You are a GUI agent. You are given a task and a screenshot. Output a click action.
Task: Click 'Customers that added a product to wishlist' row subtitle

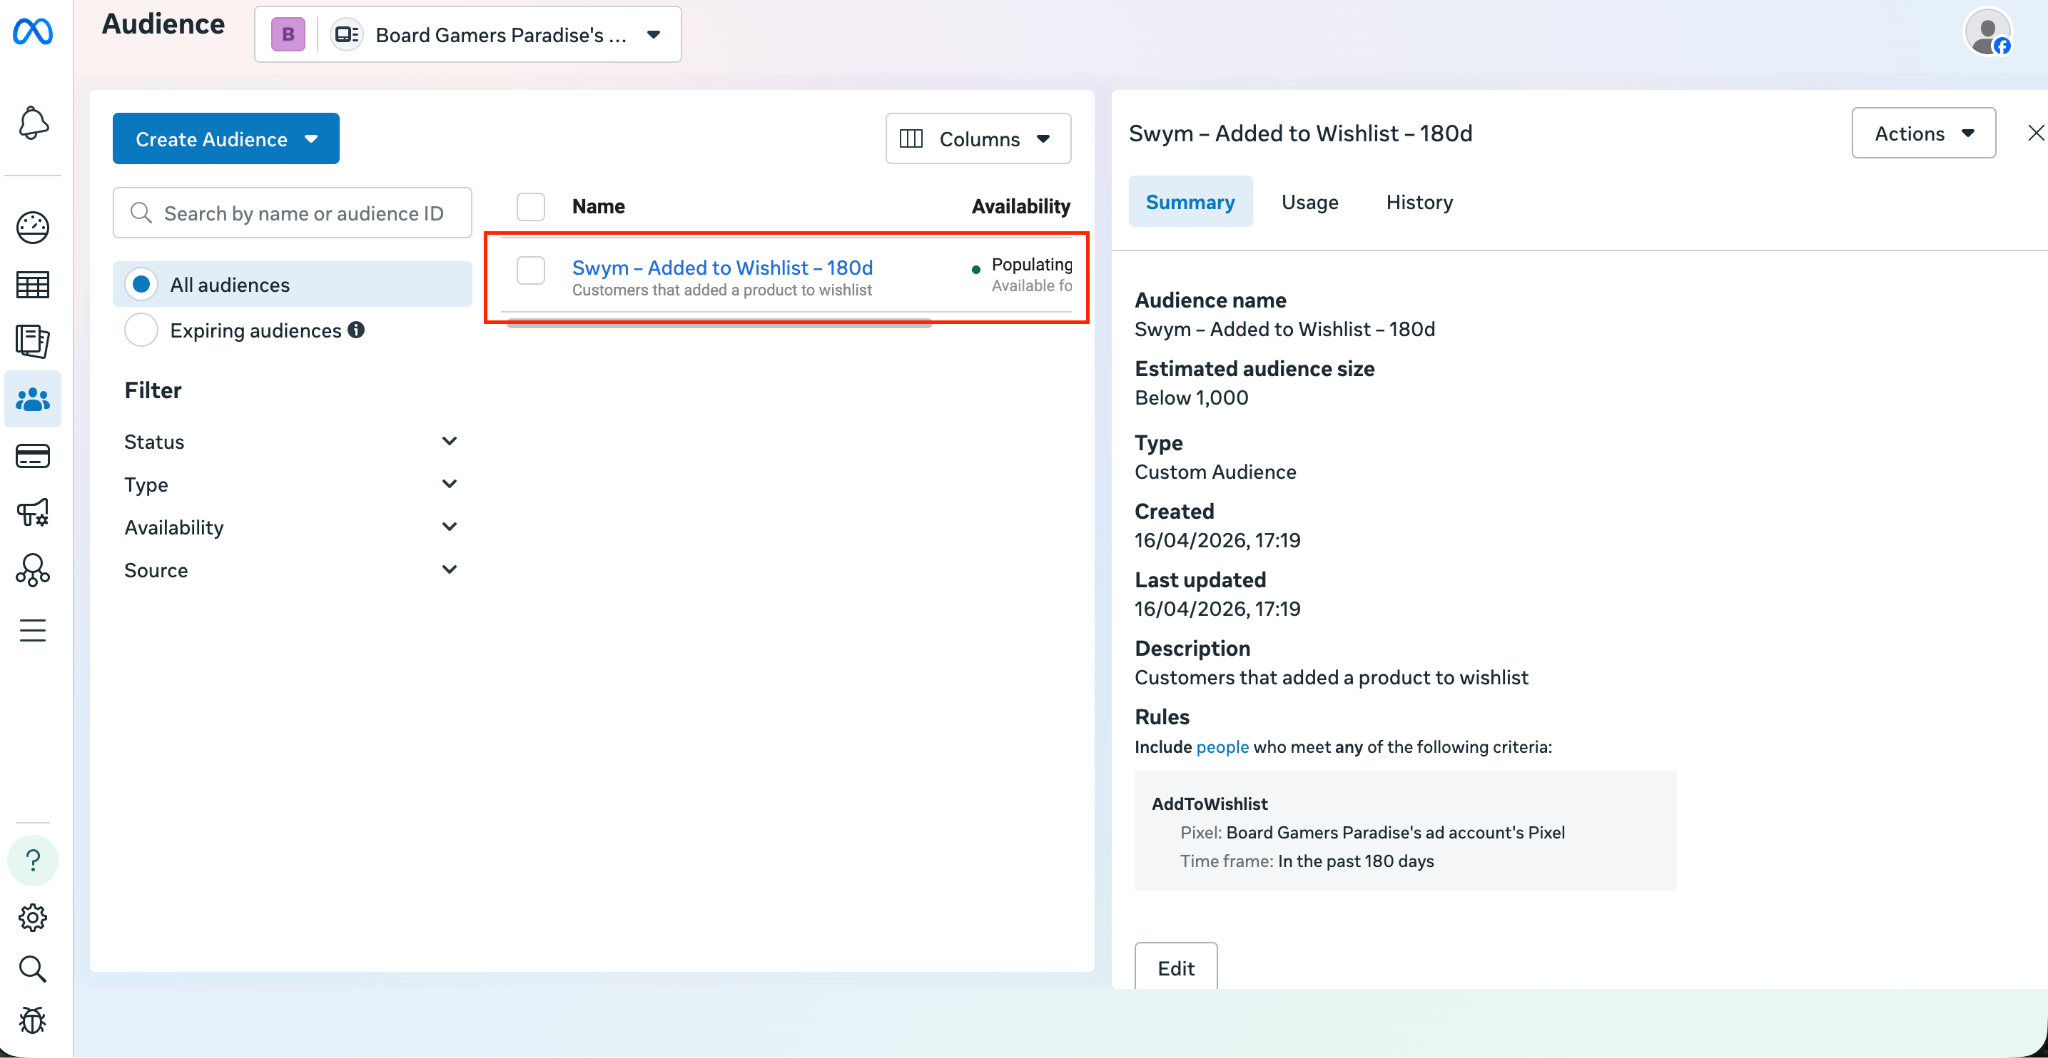tap(722, 290)
